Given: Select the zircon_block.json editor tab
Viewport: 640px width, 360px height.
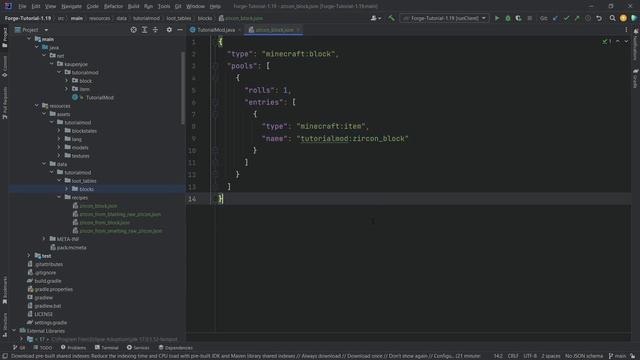Looking at the screenshot, I should (274, 30).
